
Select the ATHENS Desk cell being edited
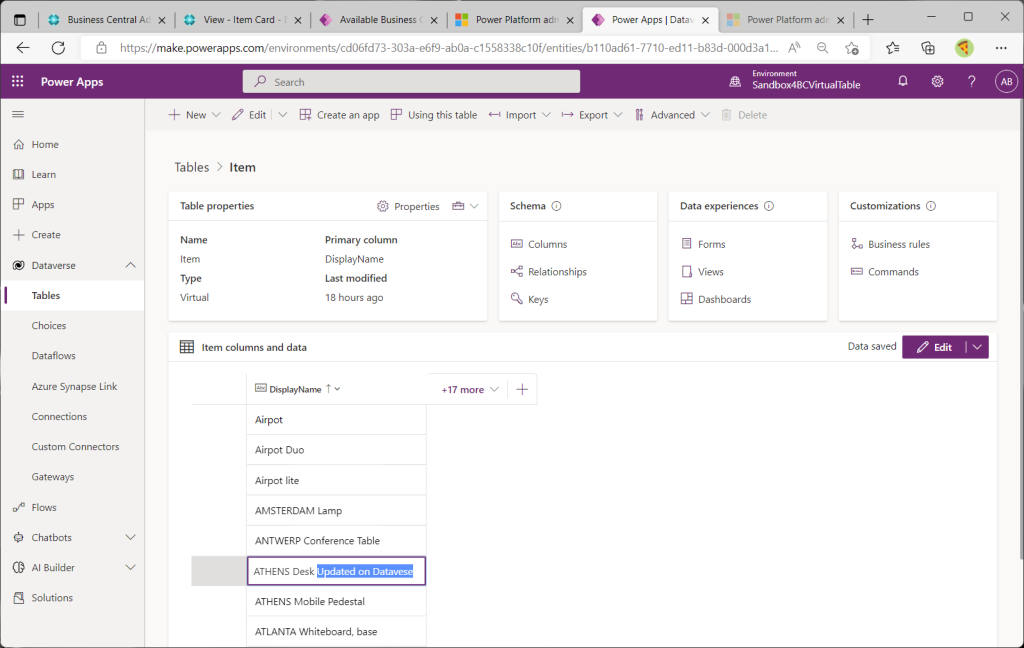[x=336, y=571]
